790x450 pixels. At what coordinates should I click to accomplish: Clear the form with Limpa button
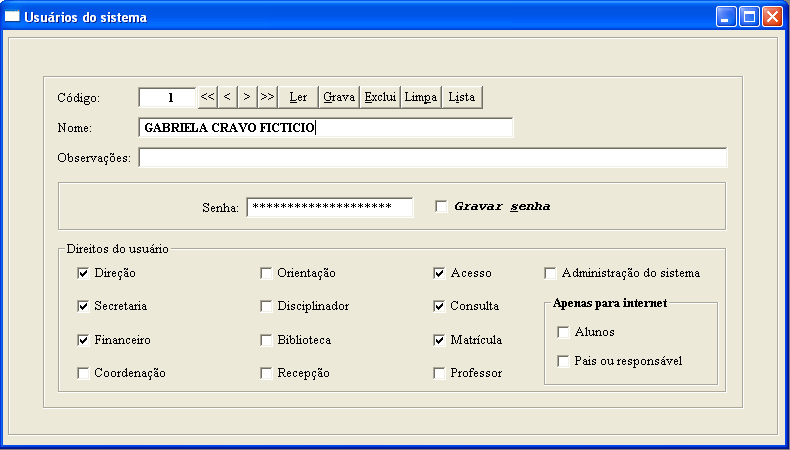click(420, 97)
